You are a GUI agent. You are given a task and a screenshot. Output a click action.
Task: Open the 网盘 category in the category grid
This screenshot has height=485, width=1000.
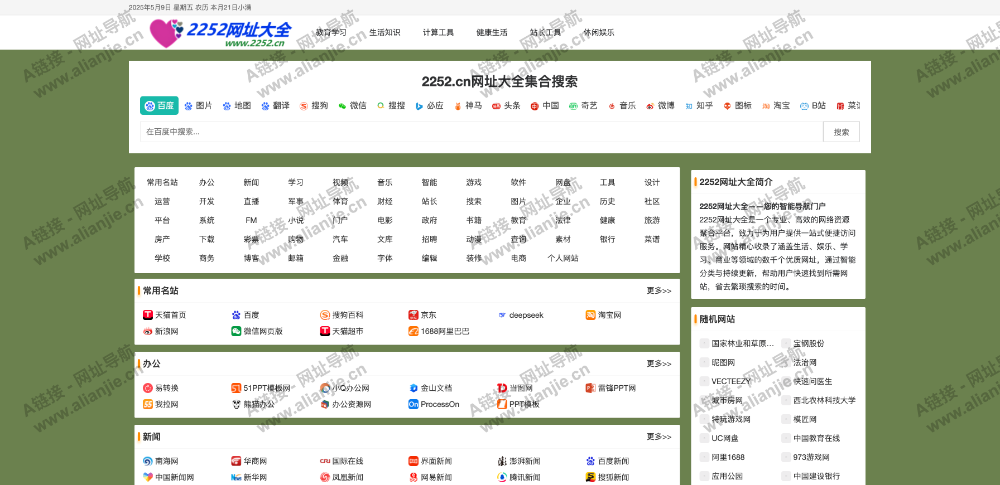(563, 183)
